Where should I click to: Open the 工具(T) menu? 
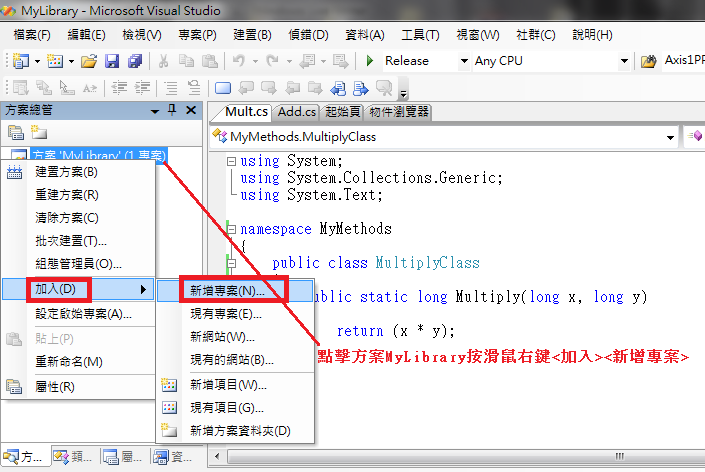coord(420,35)
